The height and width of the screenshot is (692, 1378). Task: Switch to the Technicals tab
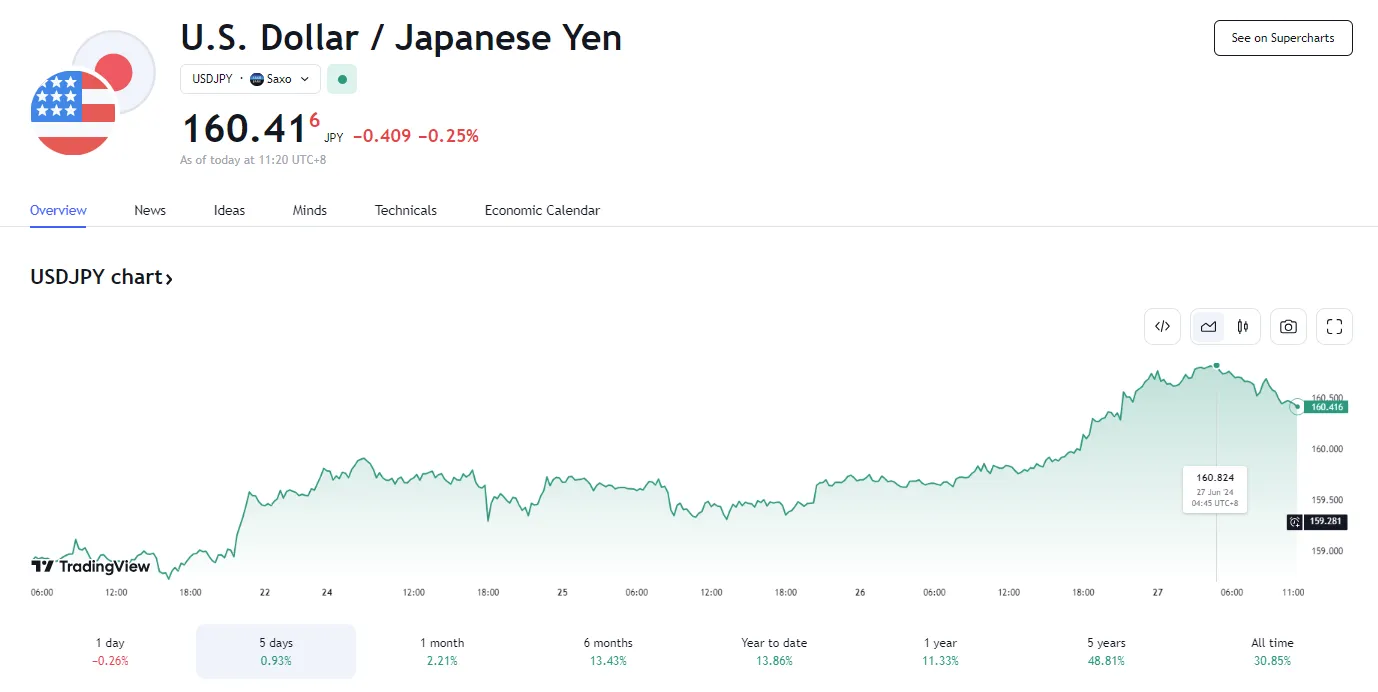coord(406,210)
